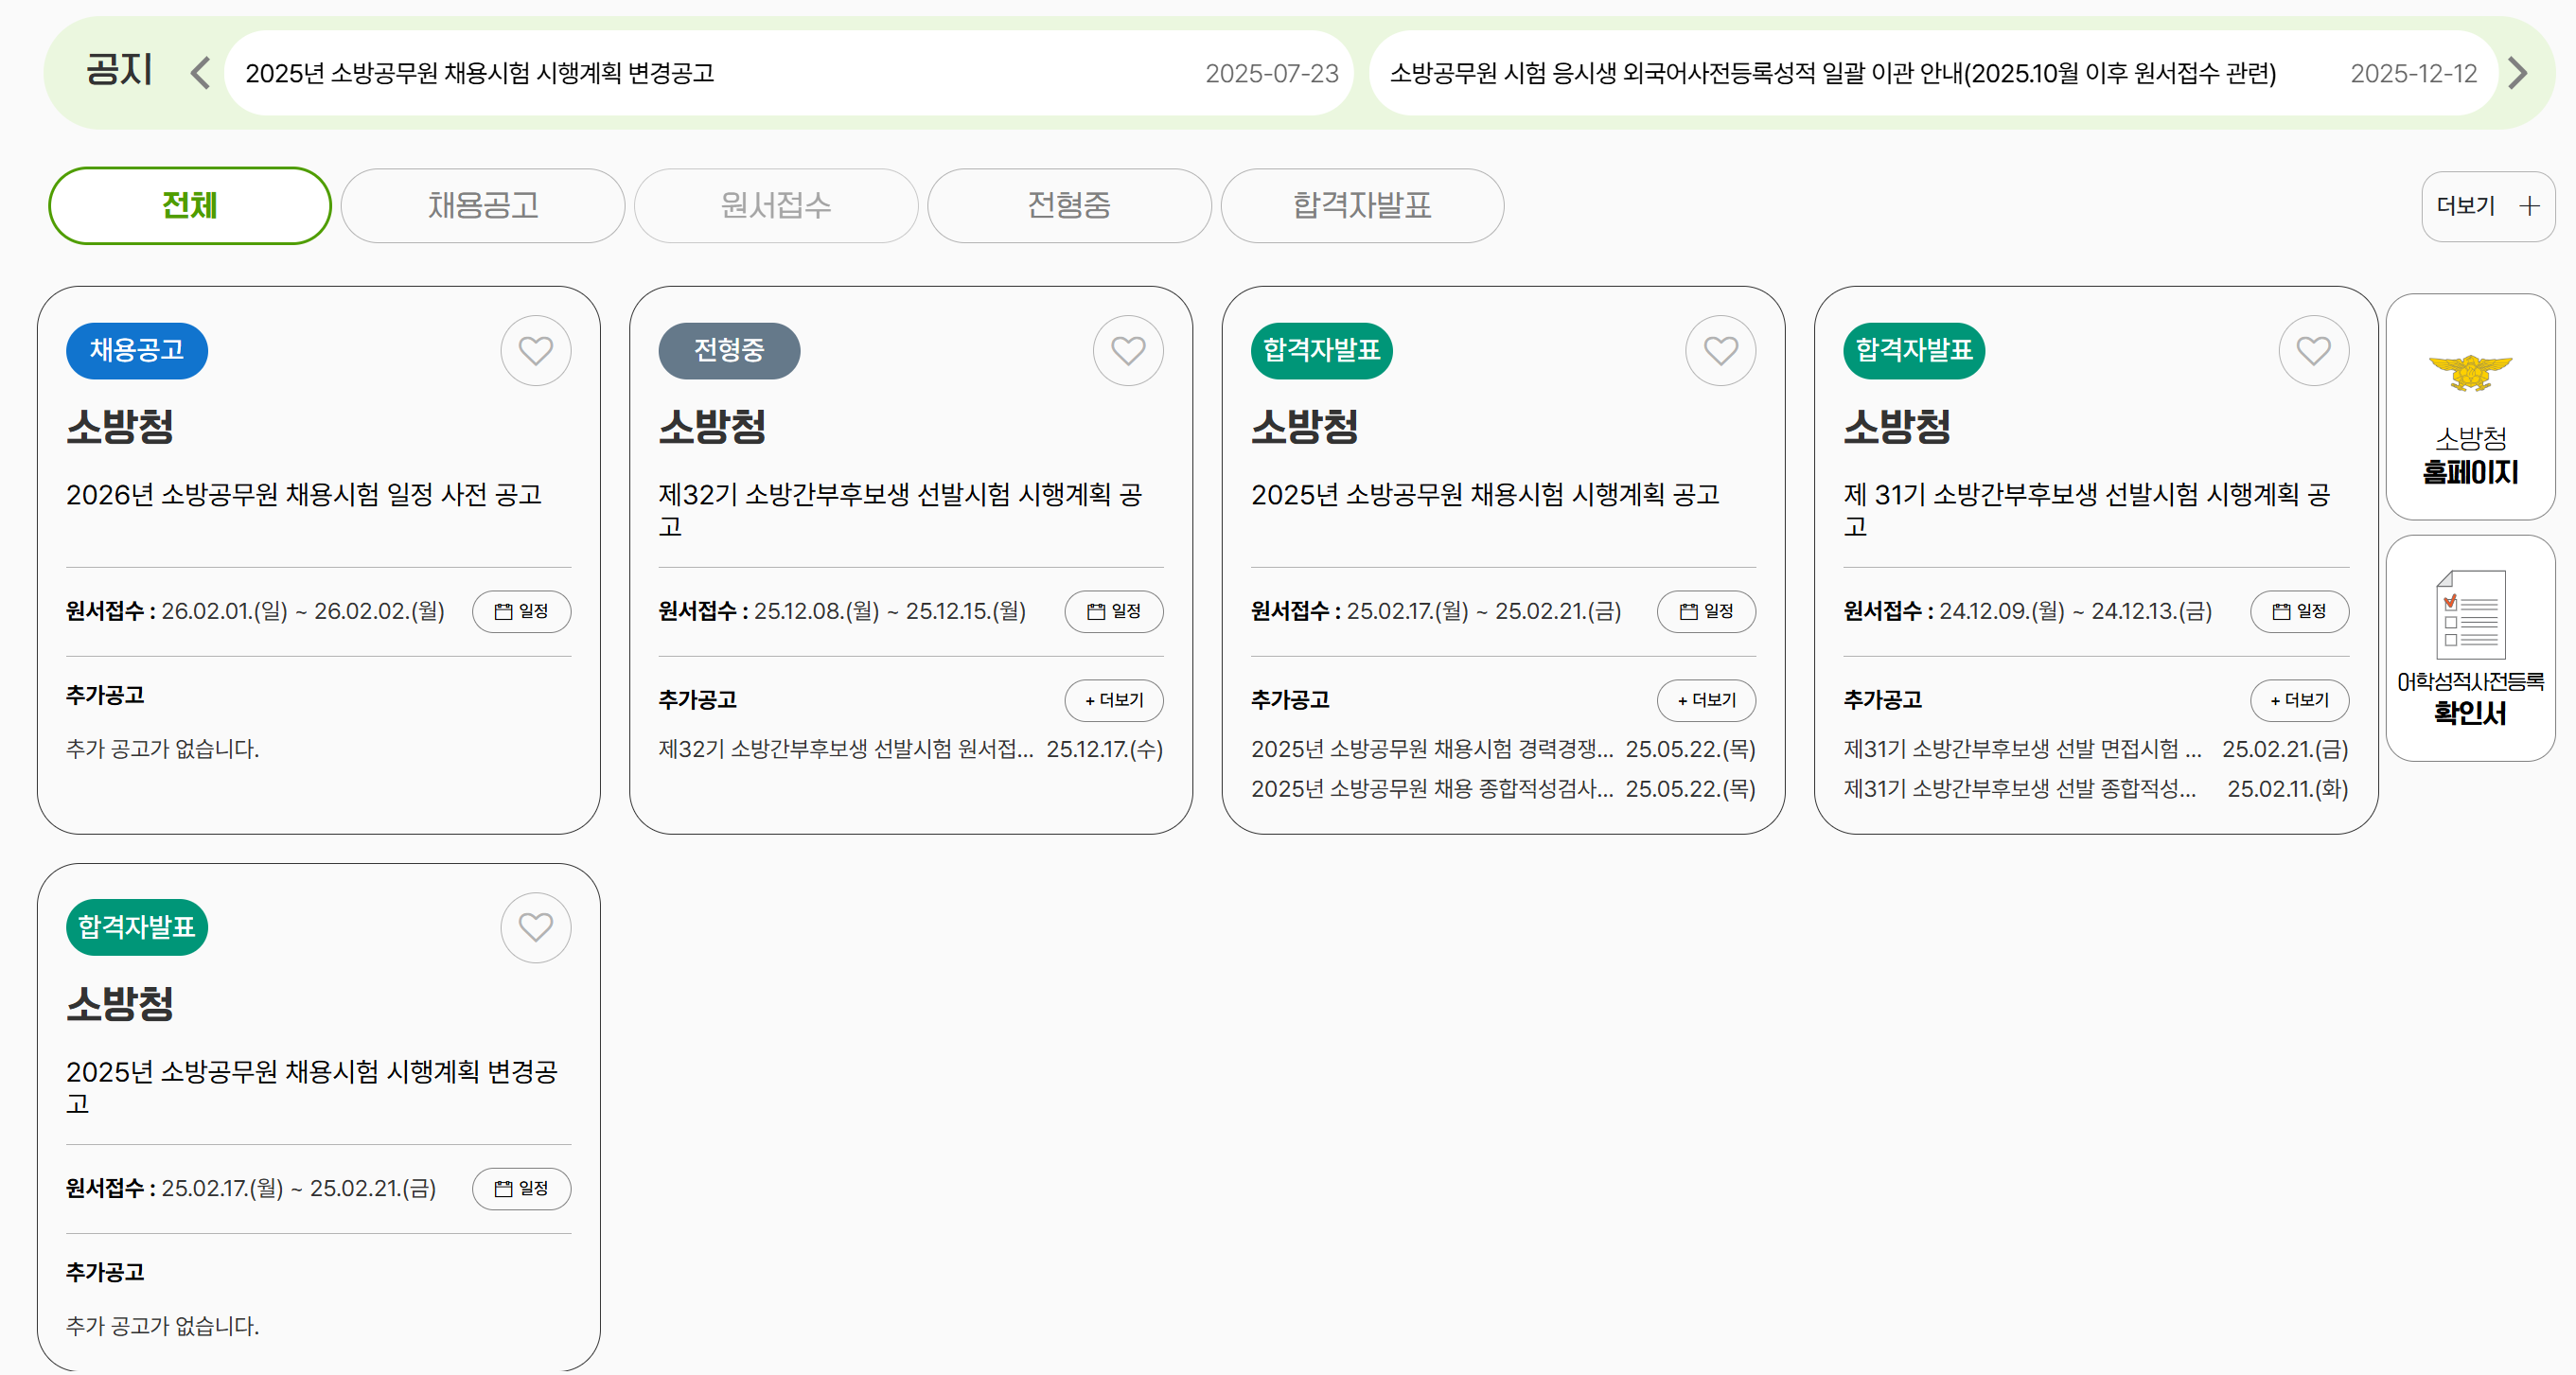2576x1375 pixels.
Task: Open 제31기 소방간부후보생 선발 면접시험 추가공고
Action: (x=2021, y=749)
